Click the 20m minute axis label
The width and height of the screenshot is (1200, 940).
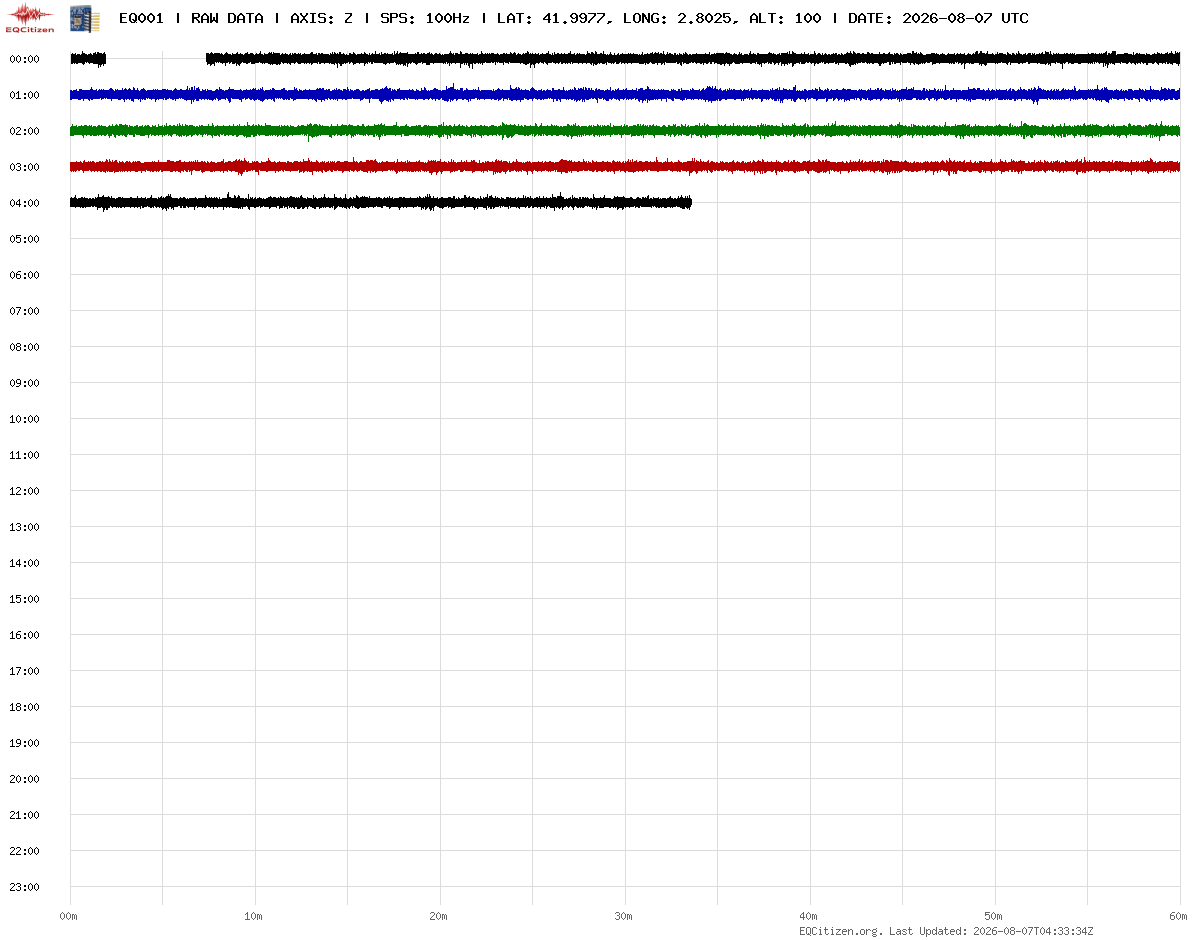439,916
